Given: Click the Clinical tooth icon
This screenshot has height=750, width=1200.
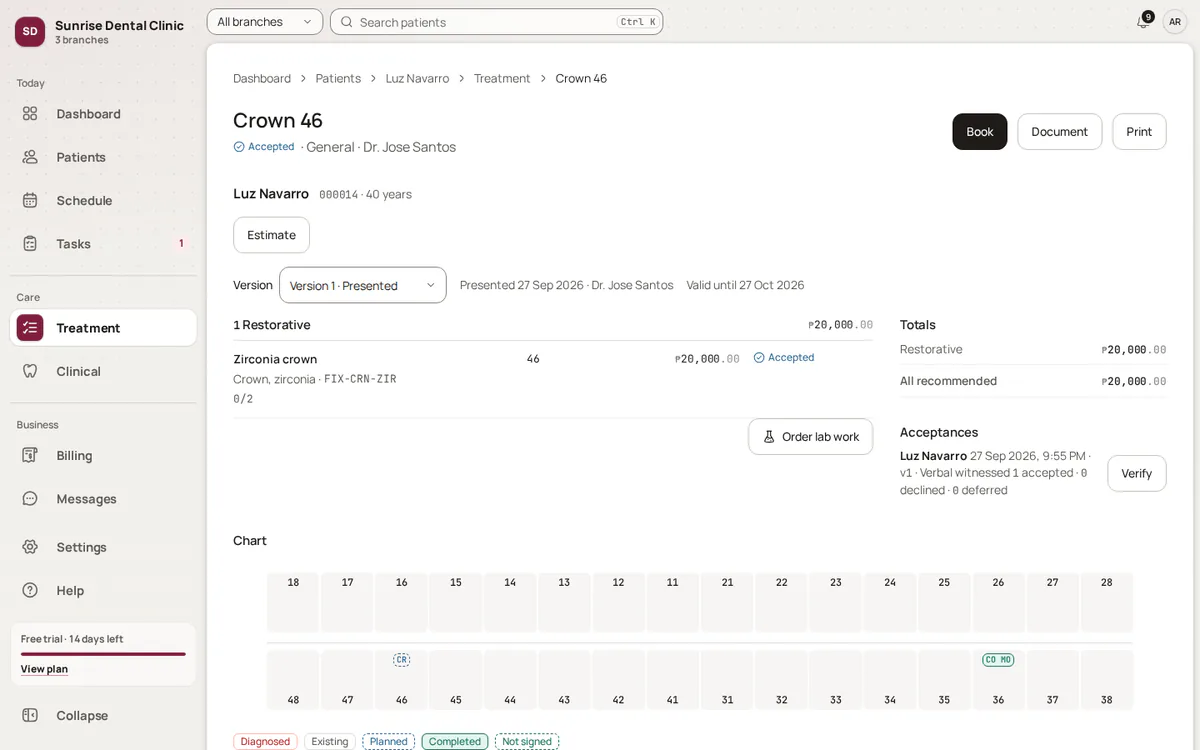Looking at the screenshot, I should (30, 371).
